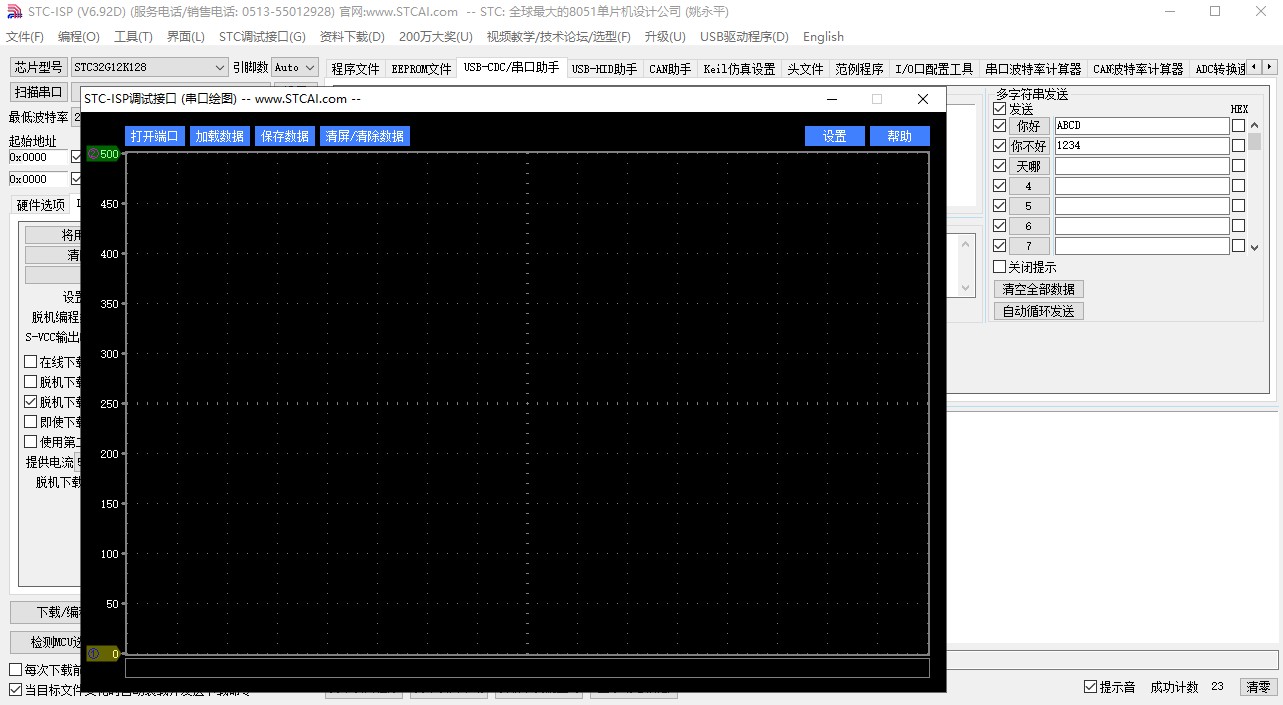The width and height of the screenshot is (1283, 705).
Task: Switch to 串口波特率计算器 tab
Action: click(1033, 69)
